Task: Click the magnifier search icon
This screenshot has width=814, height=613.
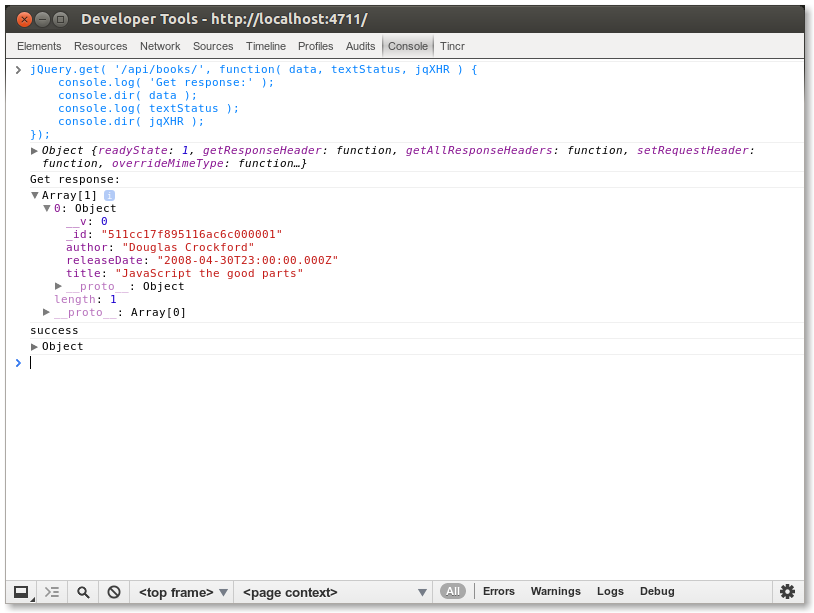Action: click(84, 592)
